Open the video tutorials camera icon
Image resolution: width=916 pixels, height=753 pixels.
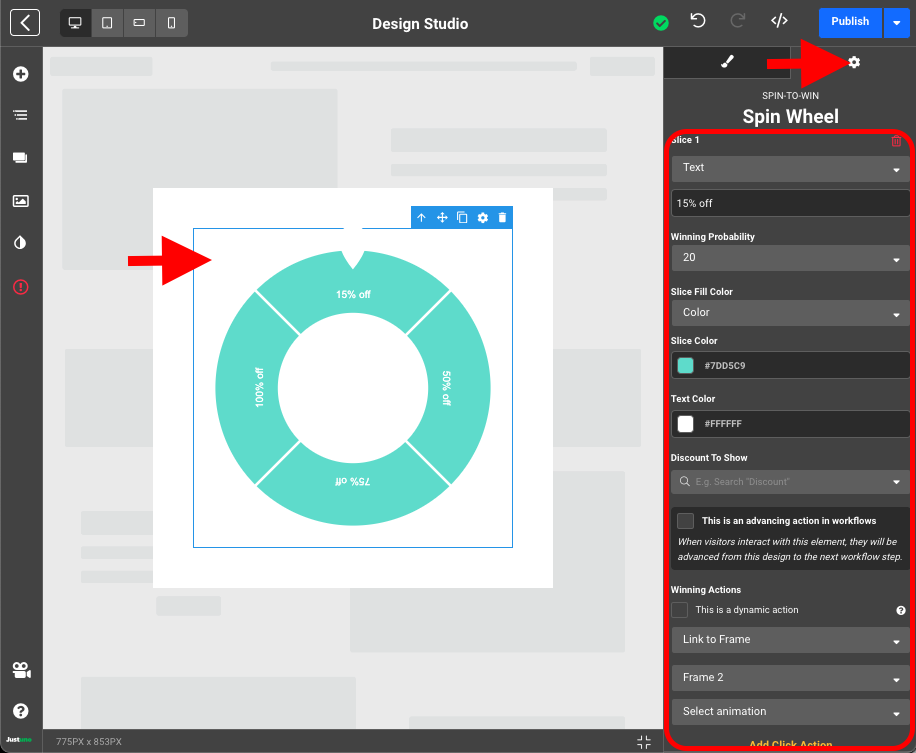tap(20, 669)
